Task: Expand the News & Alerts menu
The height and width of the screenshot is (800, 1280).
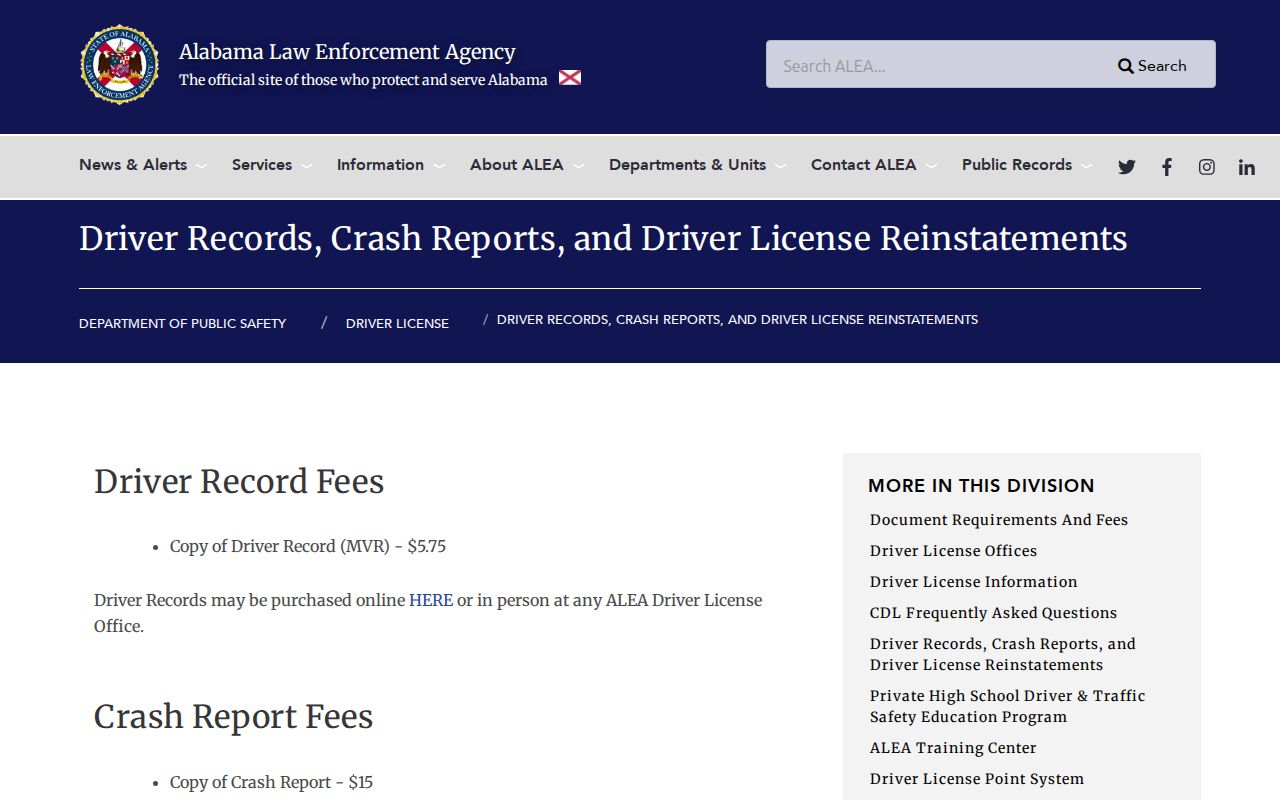Action: [143, 165]
